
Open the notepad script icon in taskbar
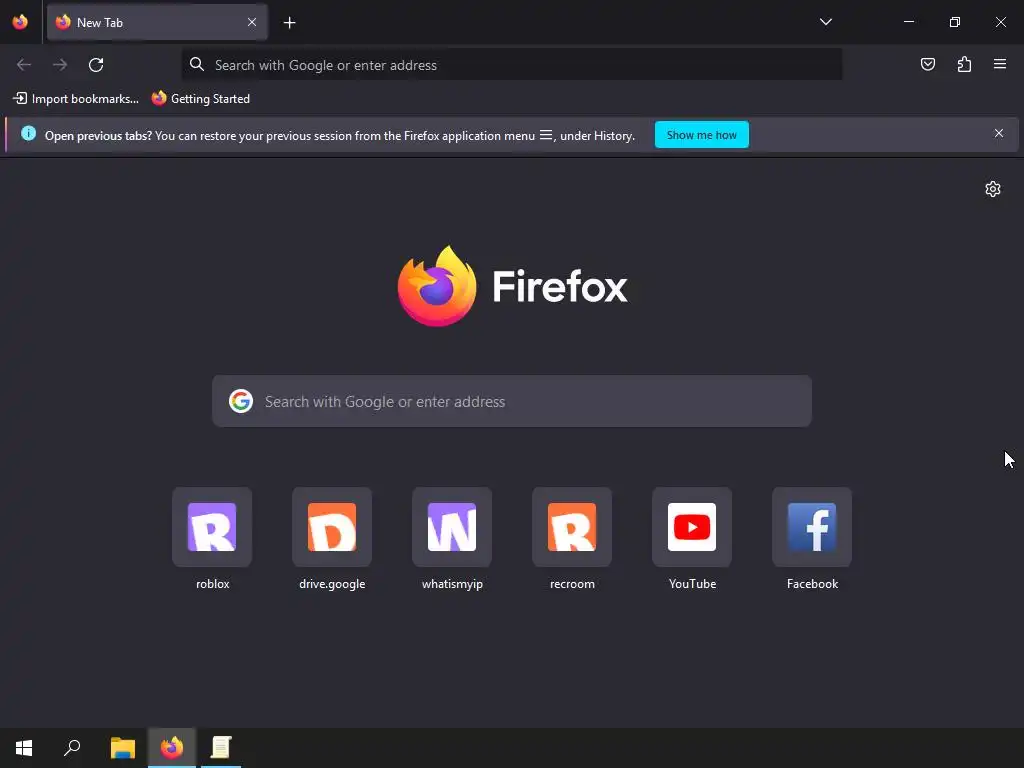pos(221,748)
